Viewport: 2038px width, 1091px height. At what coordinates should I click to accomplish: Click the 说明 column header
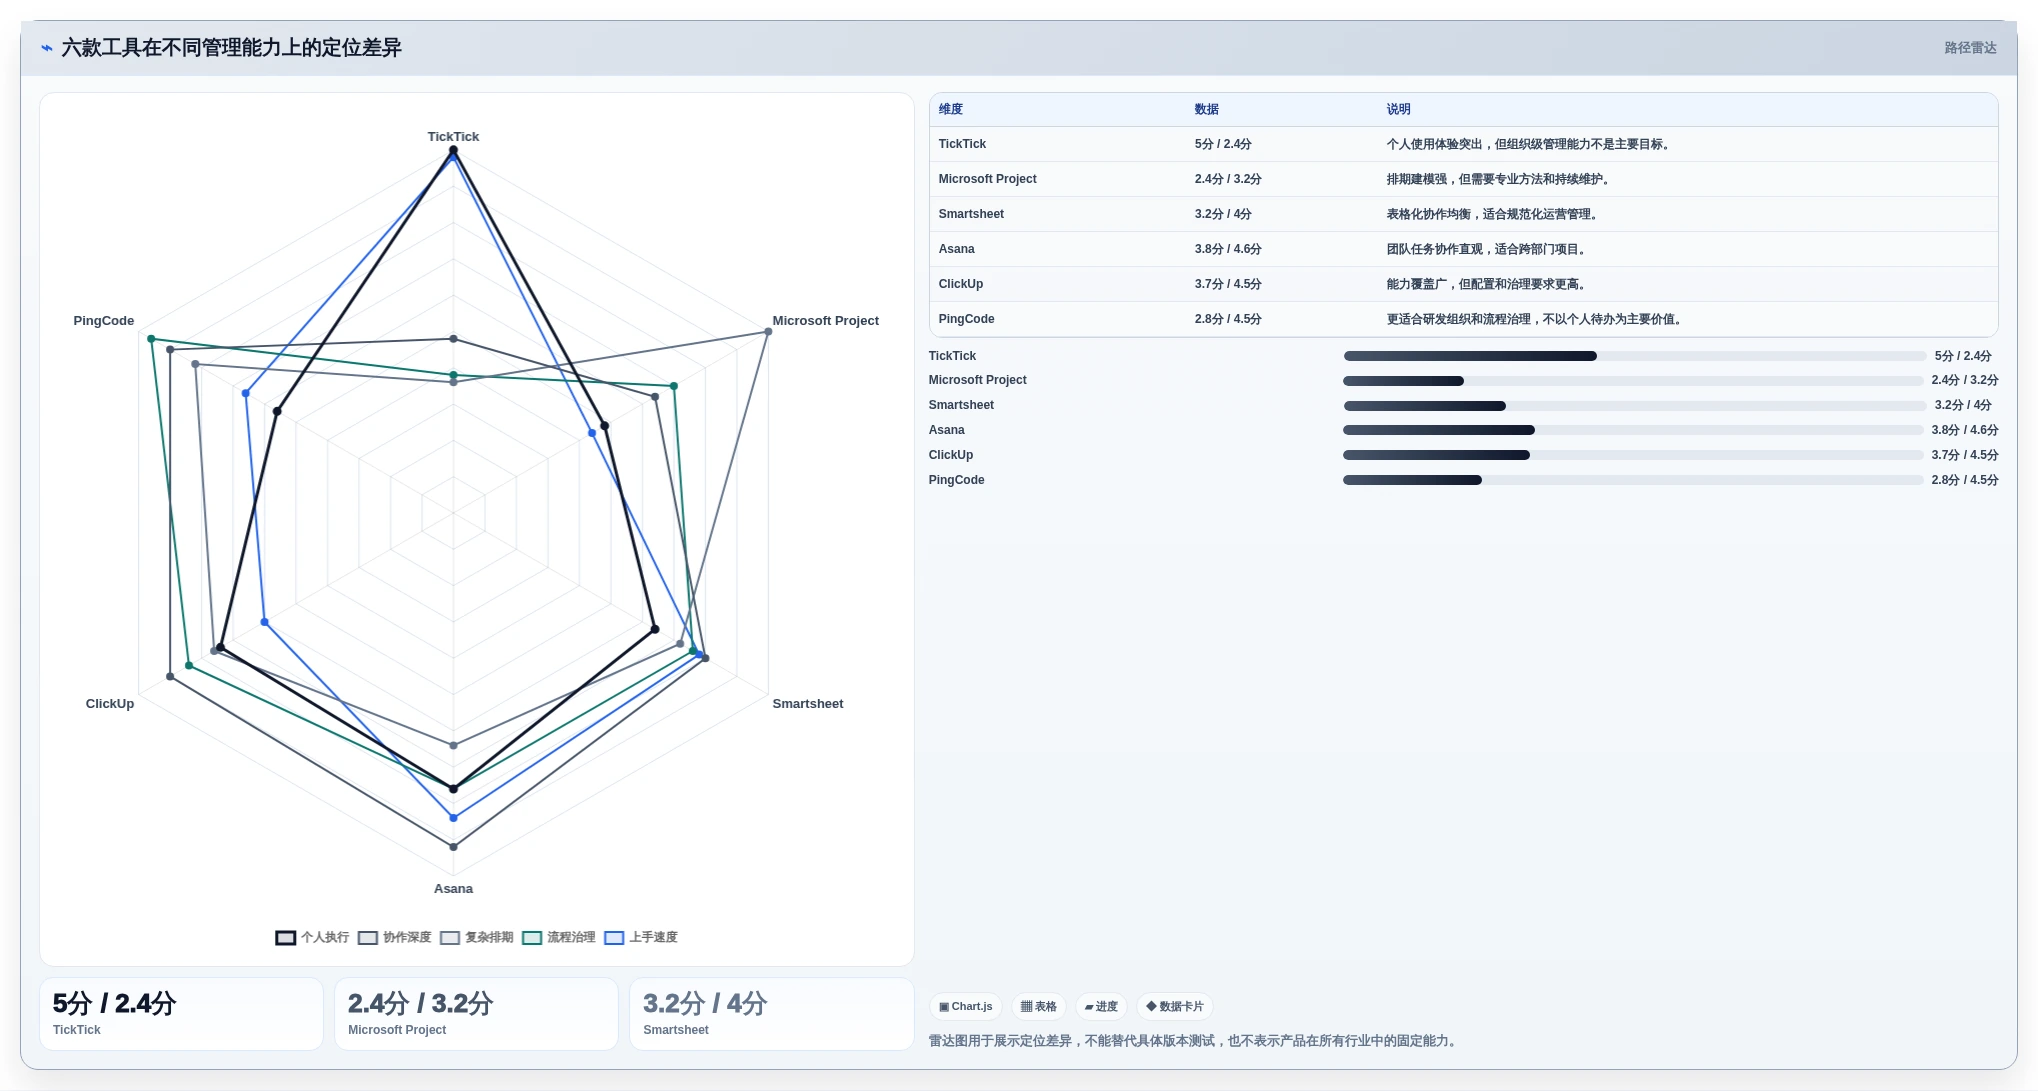[1398, 109]
